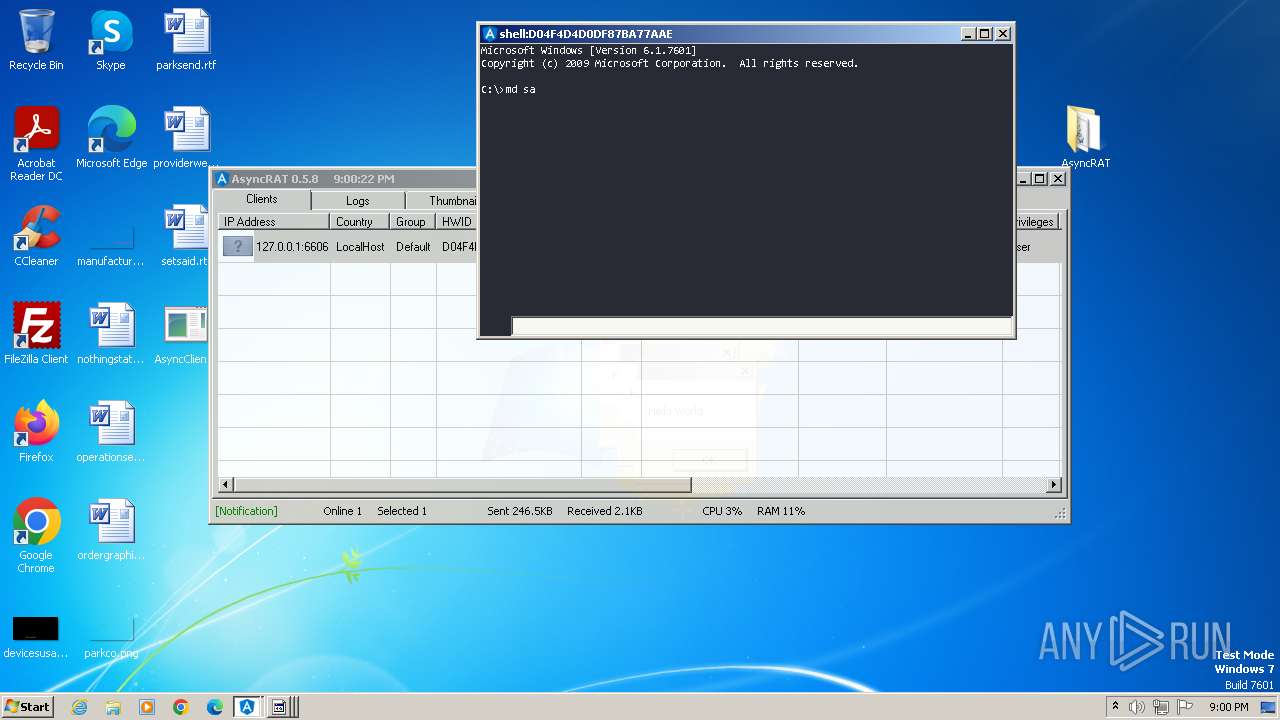Click the Received 2.1KB status text
The width and height of the screenshot is (1280, 720).
pyautogui.click(x=605, y=511)
